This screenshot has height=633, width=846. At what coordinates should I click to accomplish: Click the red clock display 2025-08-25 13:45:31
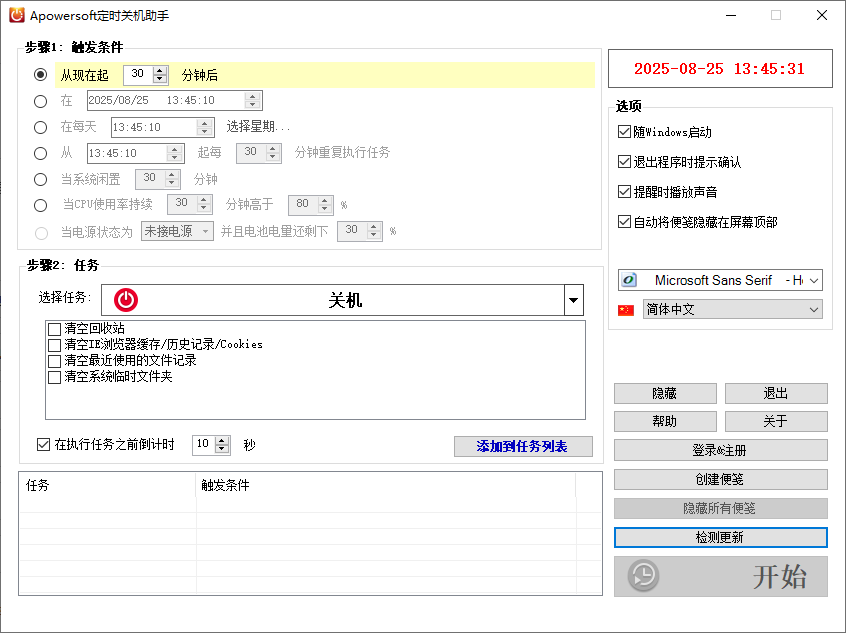[719, 69]
